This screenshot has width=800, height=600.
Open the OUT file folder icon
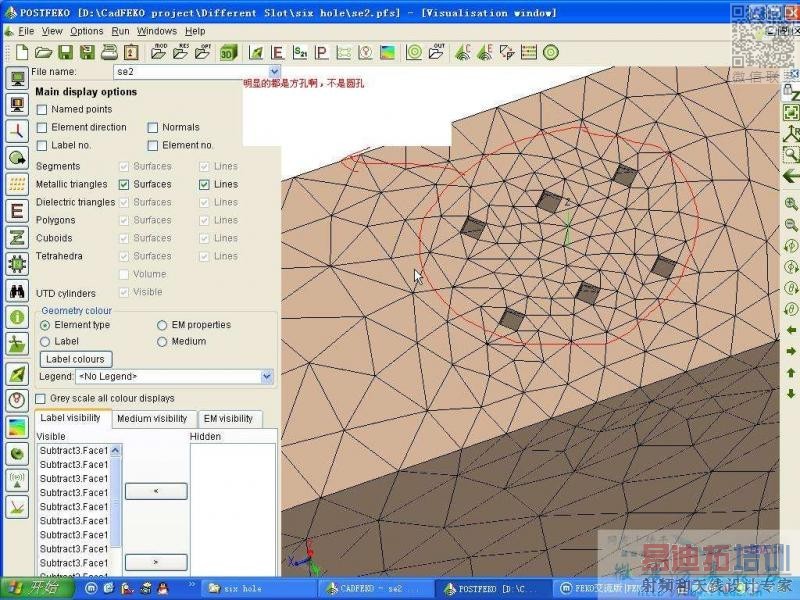tap(437, 52)
